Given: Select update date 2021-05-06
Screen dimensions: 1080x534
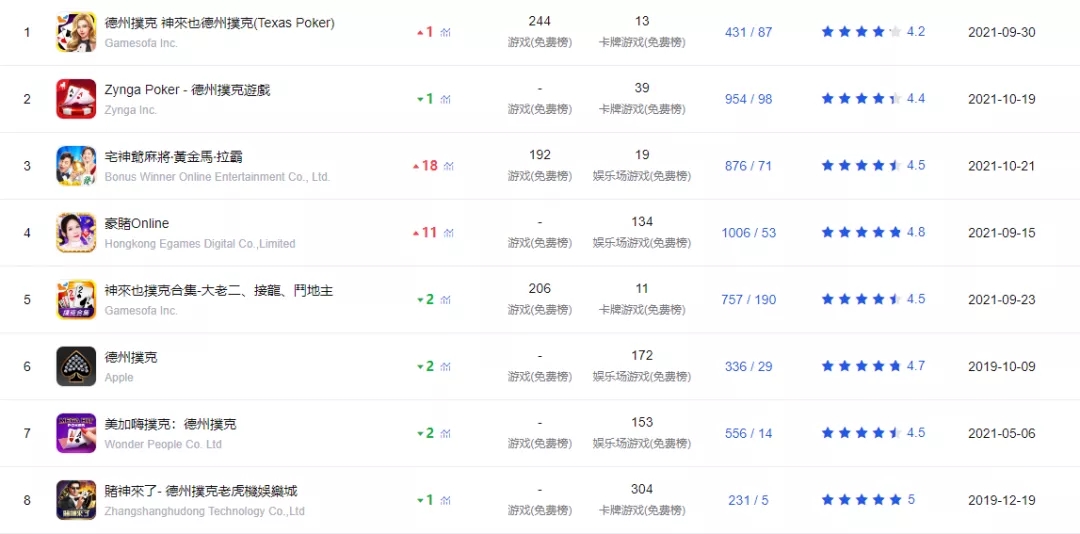Looking at the screenshot, I should point(1001,433).
